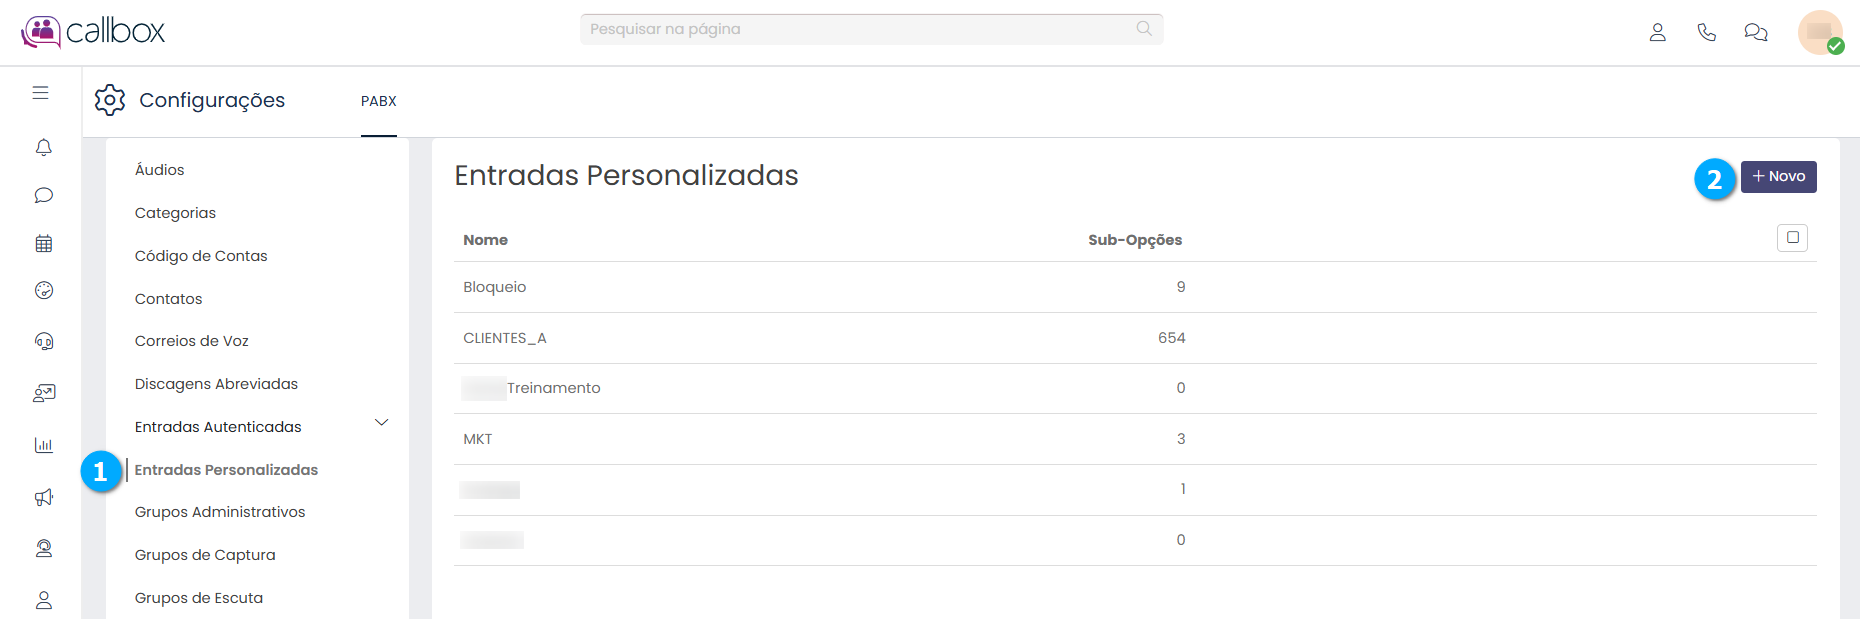
Task: Expand the Entradas Autenticadas submenu chevron
Action: pos(381,423)
